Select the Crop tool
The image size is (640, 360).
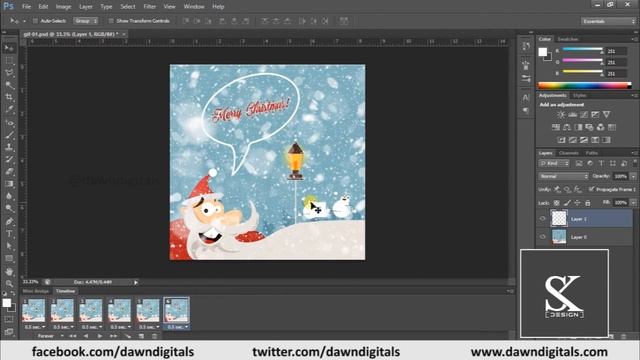coord(9,97)
